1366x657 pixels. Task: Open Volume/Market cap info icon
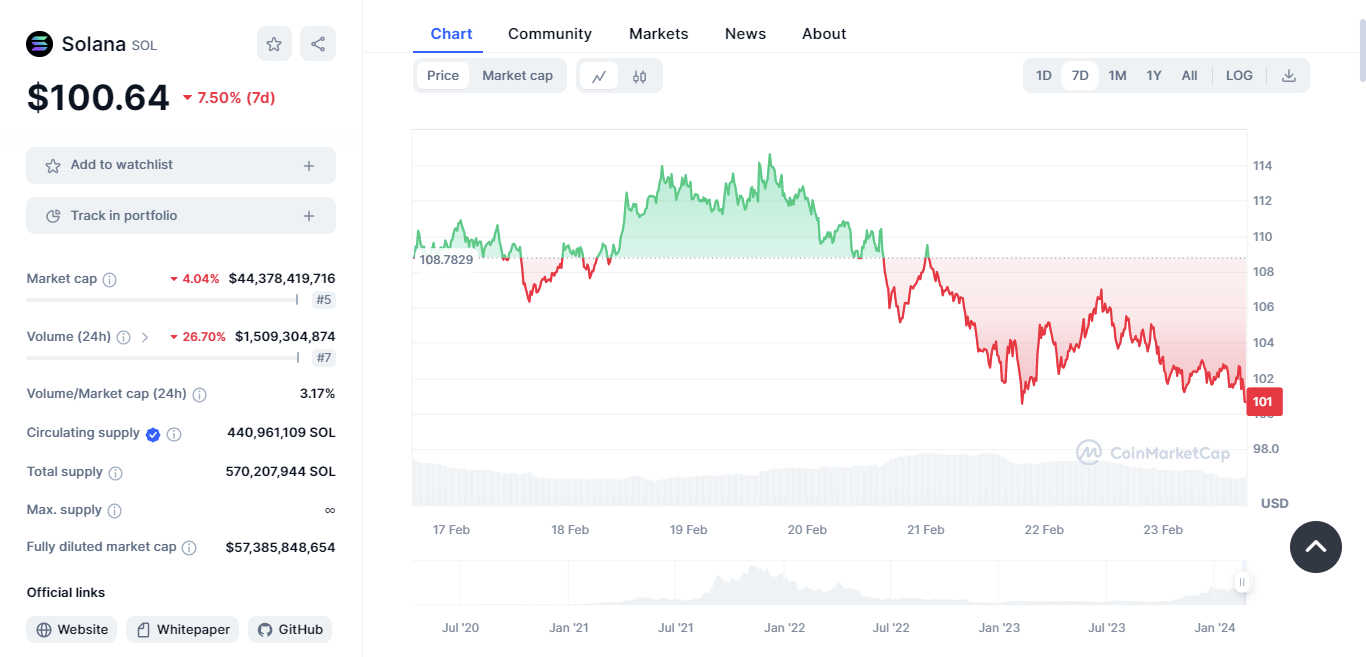pos(199,395)
